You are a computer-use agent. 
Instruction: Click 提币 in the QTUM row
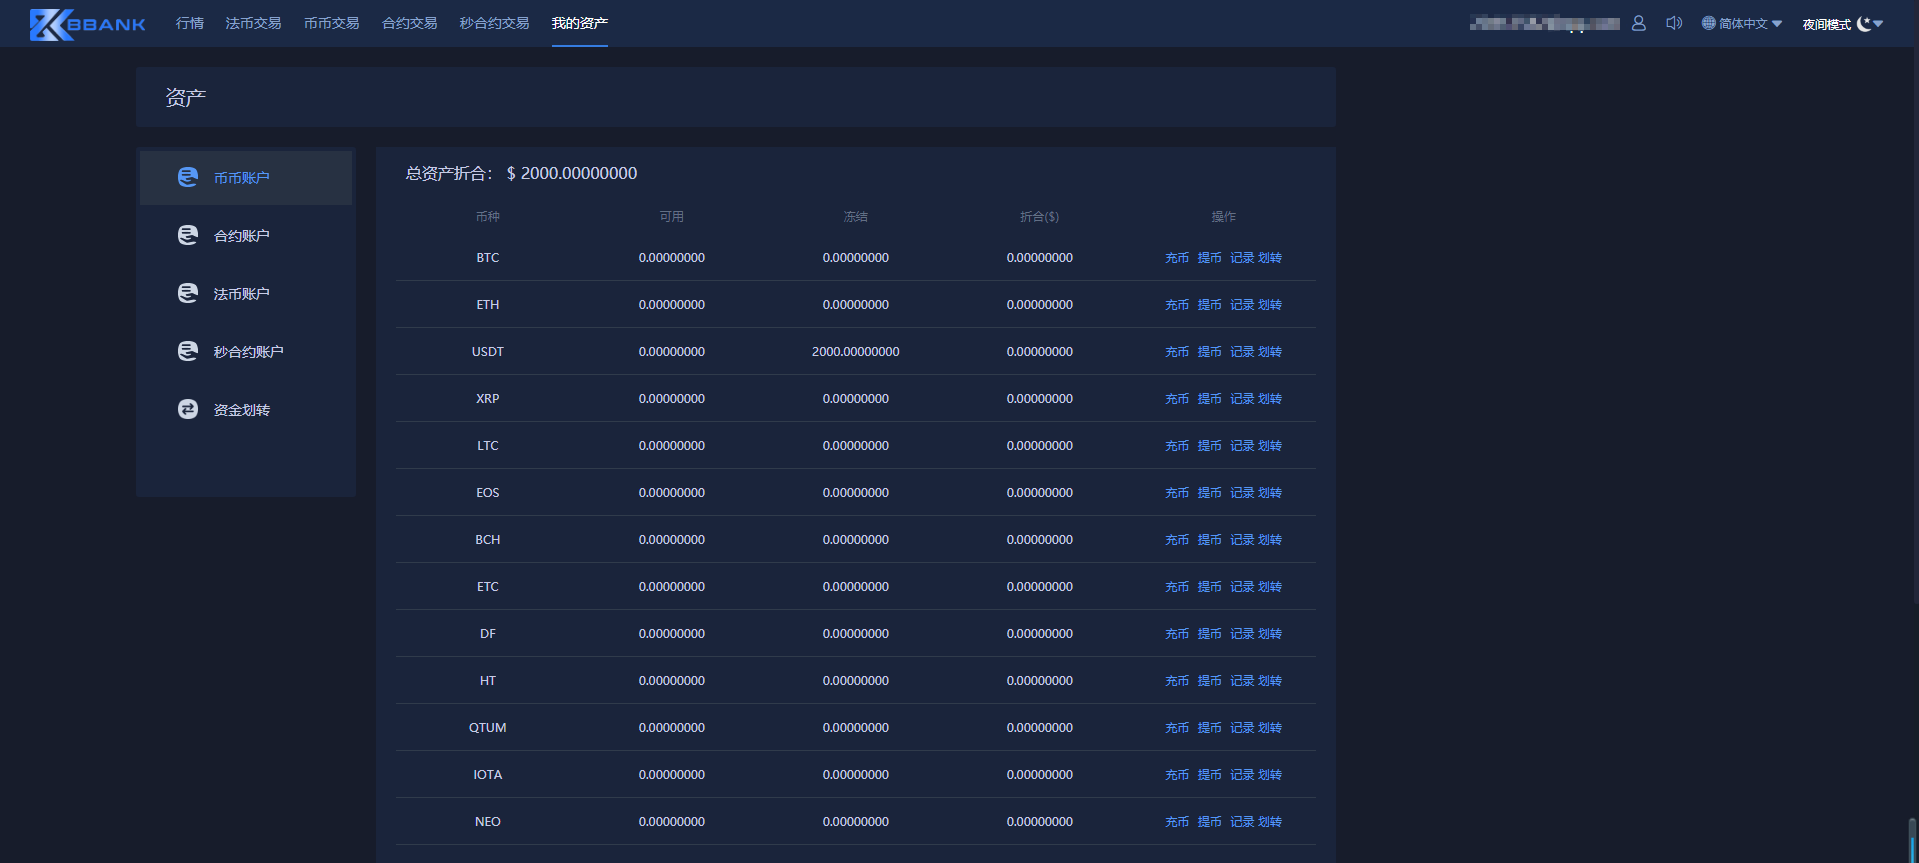click(1210, 728)
